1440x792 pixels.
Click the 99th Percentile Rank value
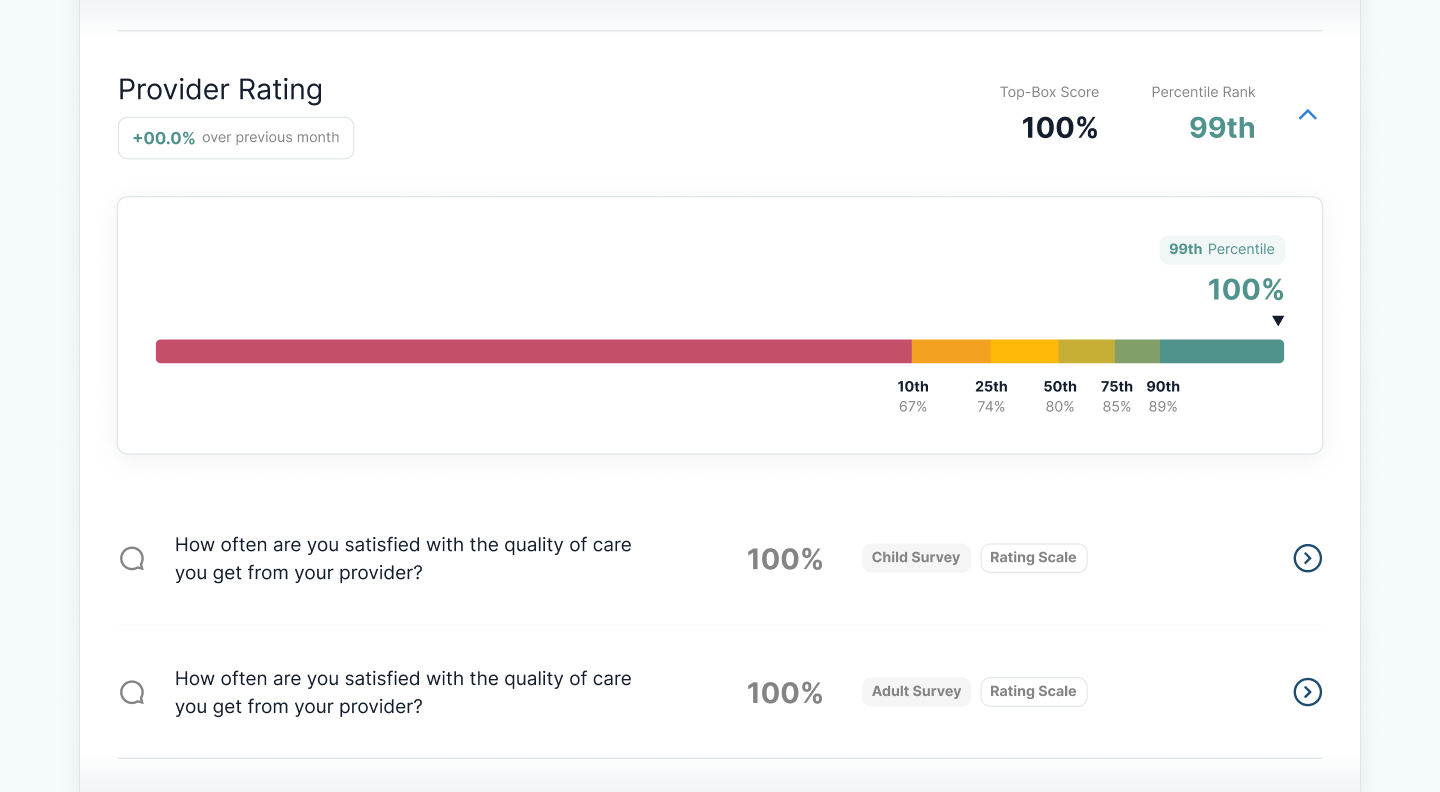1221,128
